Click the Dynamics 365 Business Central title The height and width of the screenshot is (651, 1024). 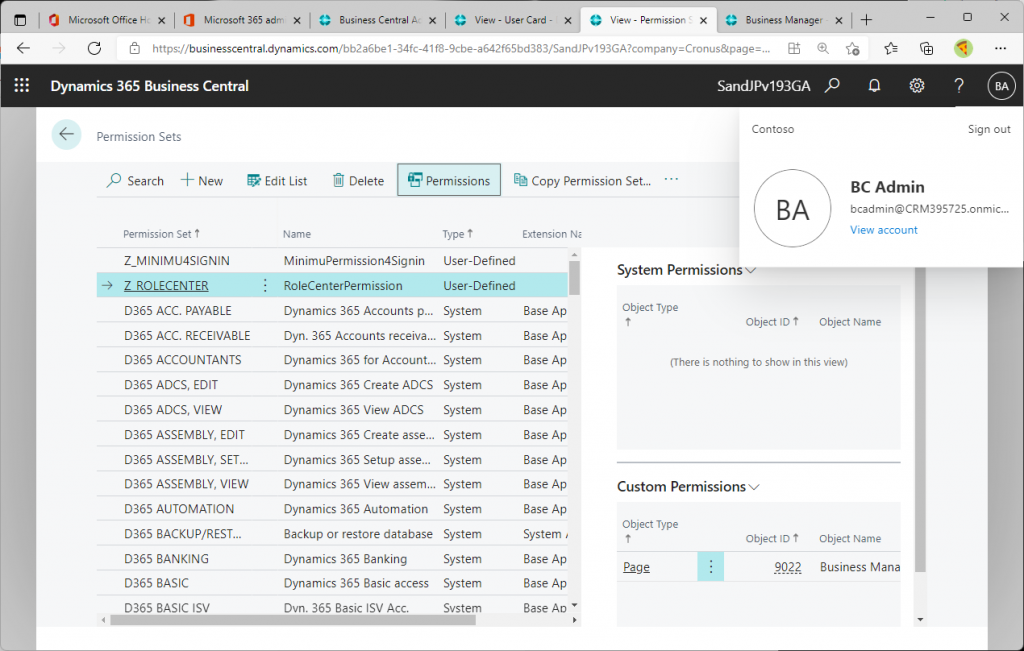[150, 86]
